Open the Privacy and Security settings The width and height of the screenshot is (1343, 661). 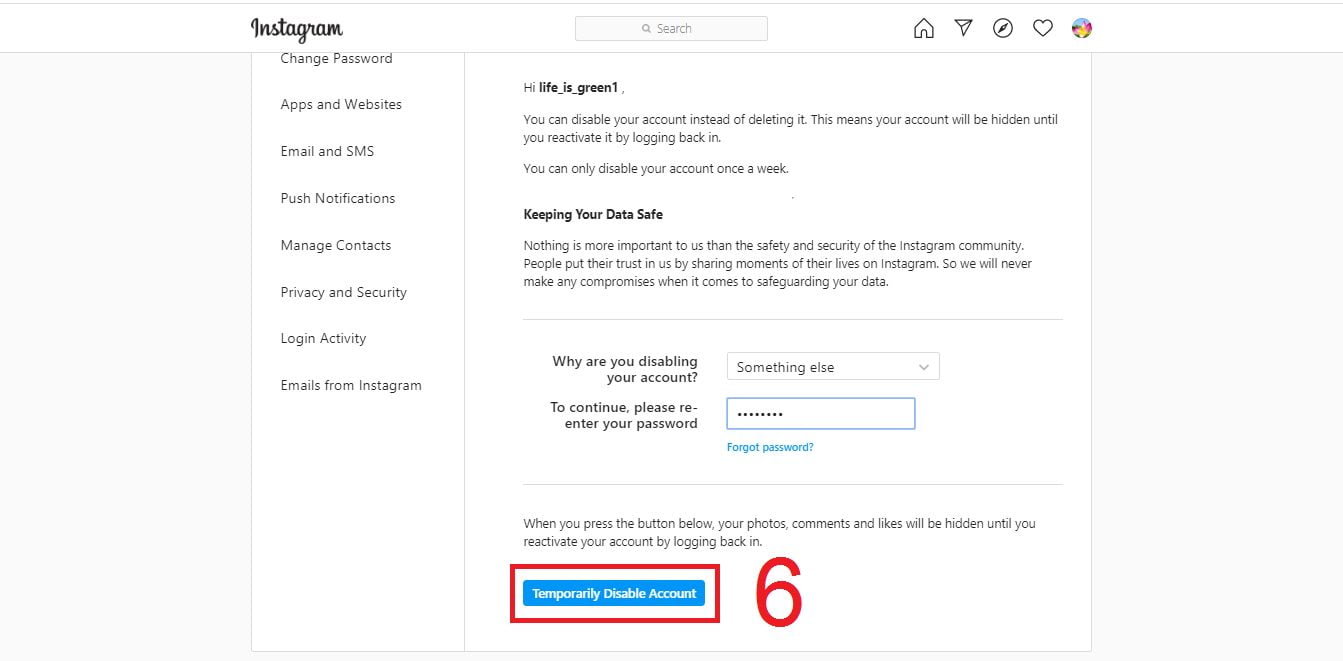[x=344, y=292]
